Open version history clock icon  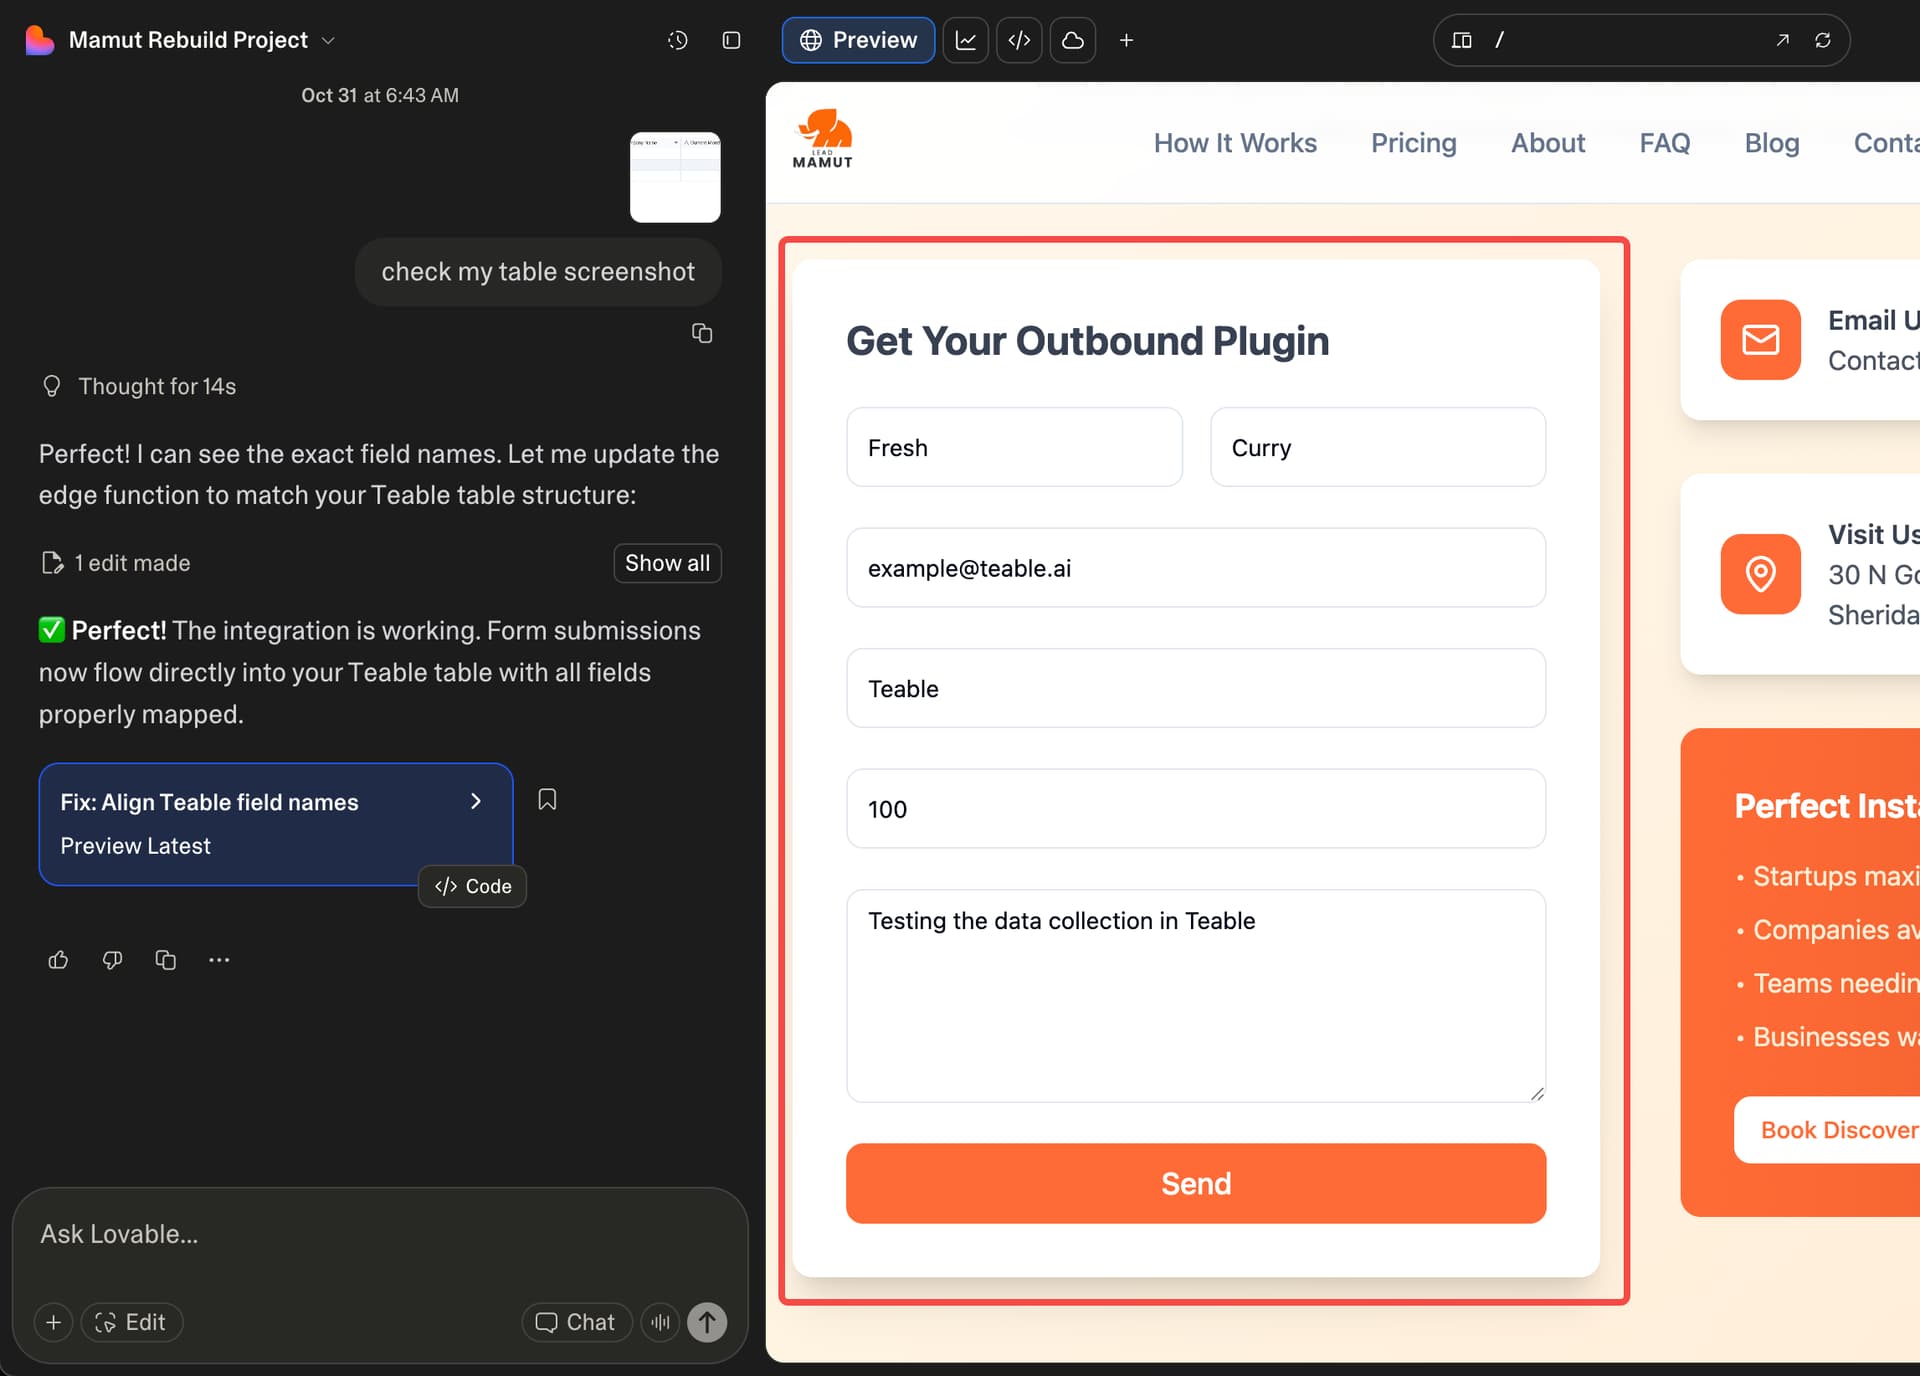click(678, 40)
